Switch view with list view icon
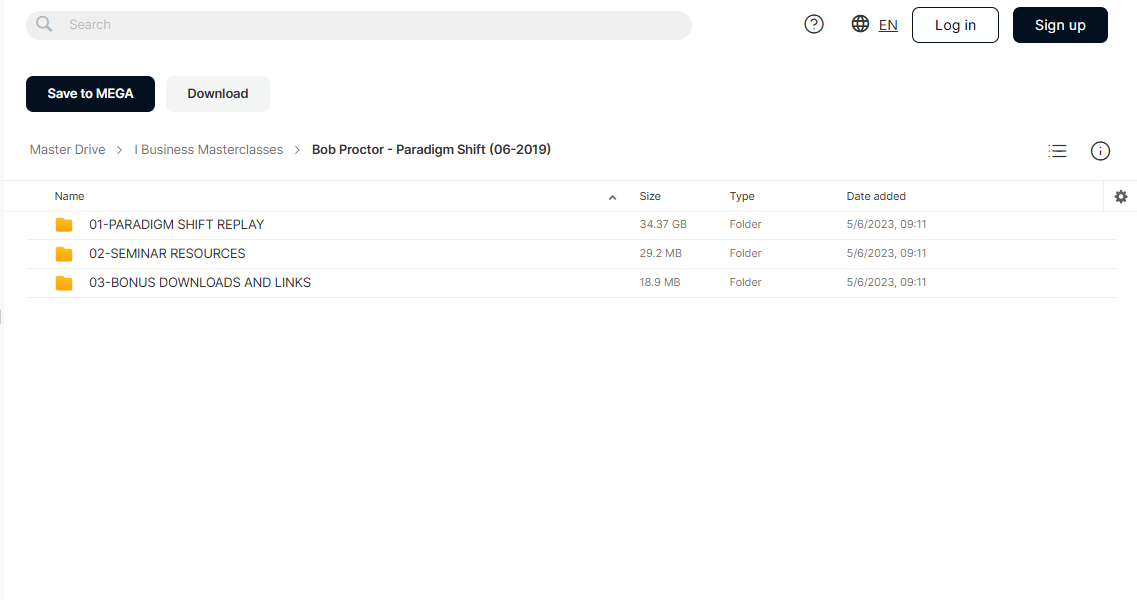Viewport: 1137px width, 600px height. coord(1057,151)
